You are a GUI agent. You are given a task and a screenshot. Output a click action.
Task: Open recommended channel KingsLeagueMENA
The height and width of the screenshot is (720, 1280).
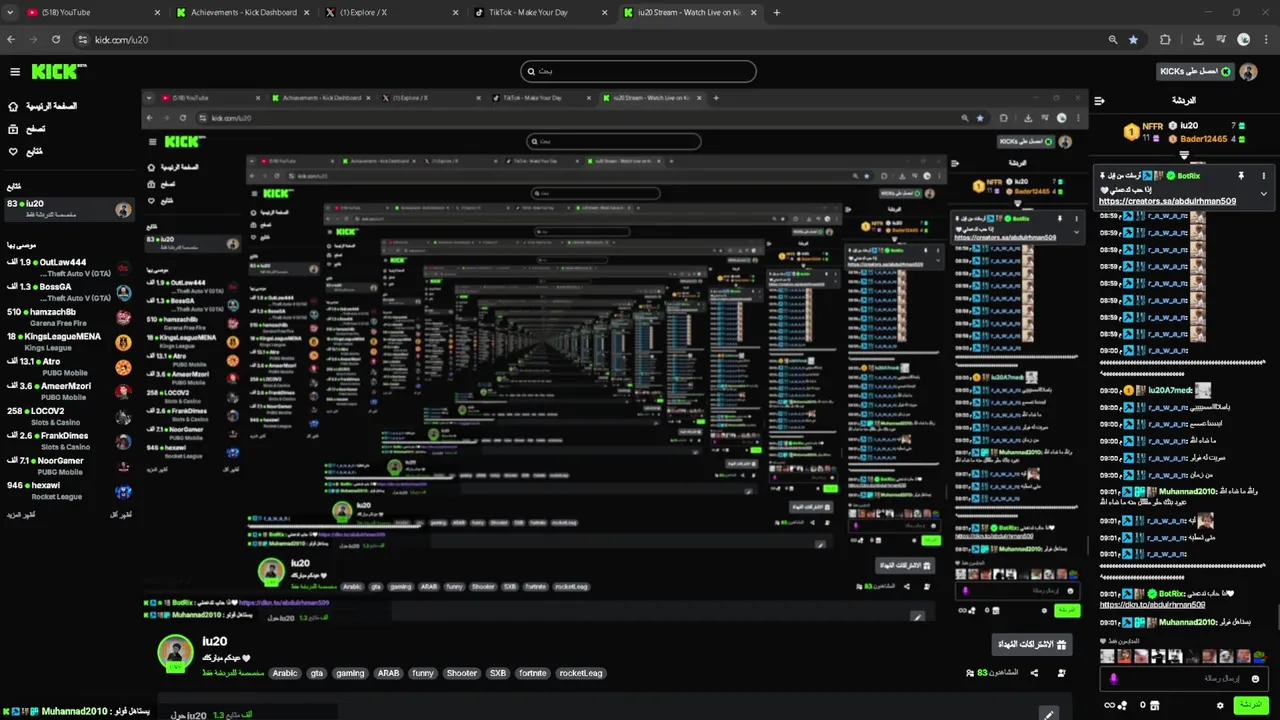click(68, 342)
